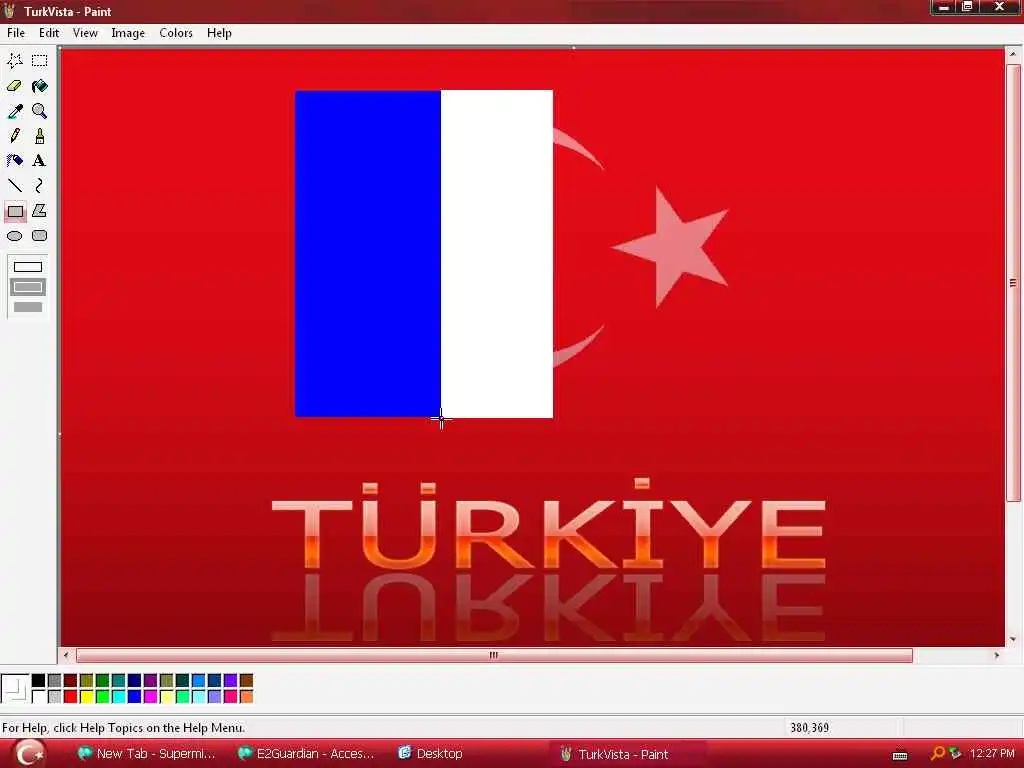Screen dimensions: 1024x768
Task: Pick the bright green color swatch
Action: (x=103, y=696)
